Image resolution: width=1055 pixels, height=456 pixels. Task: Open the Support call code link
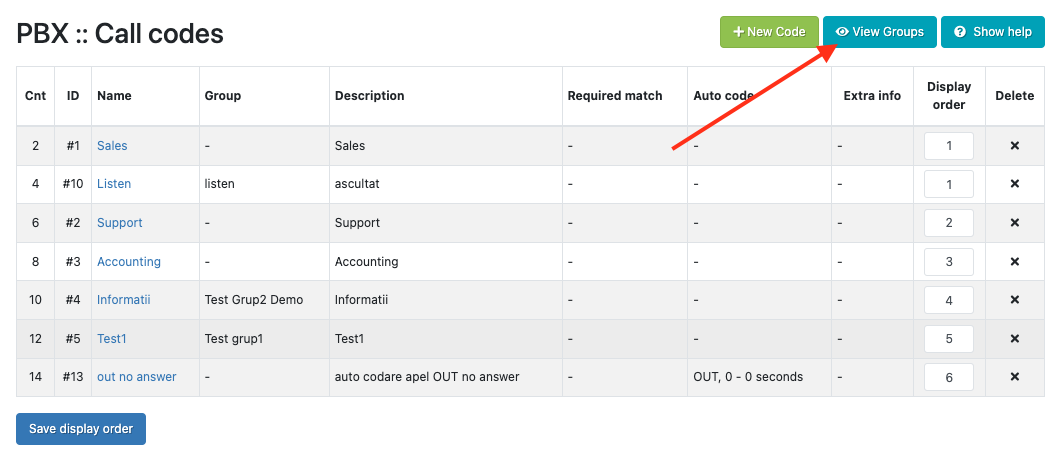coord(120,223)
